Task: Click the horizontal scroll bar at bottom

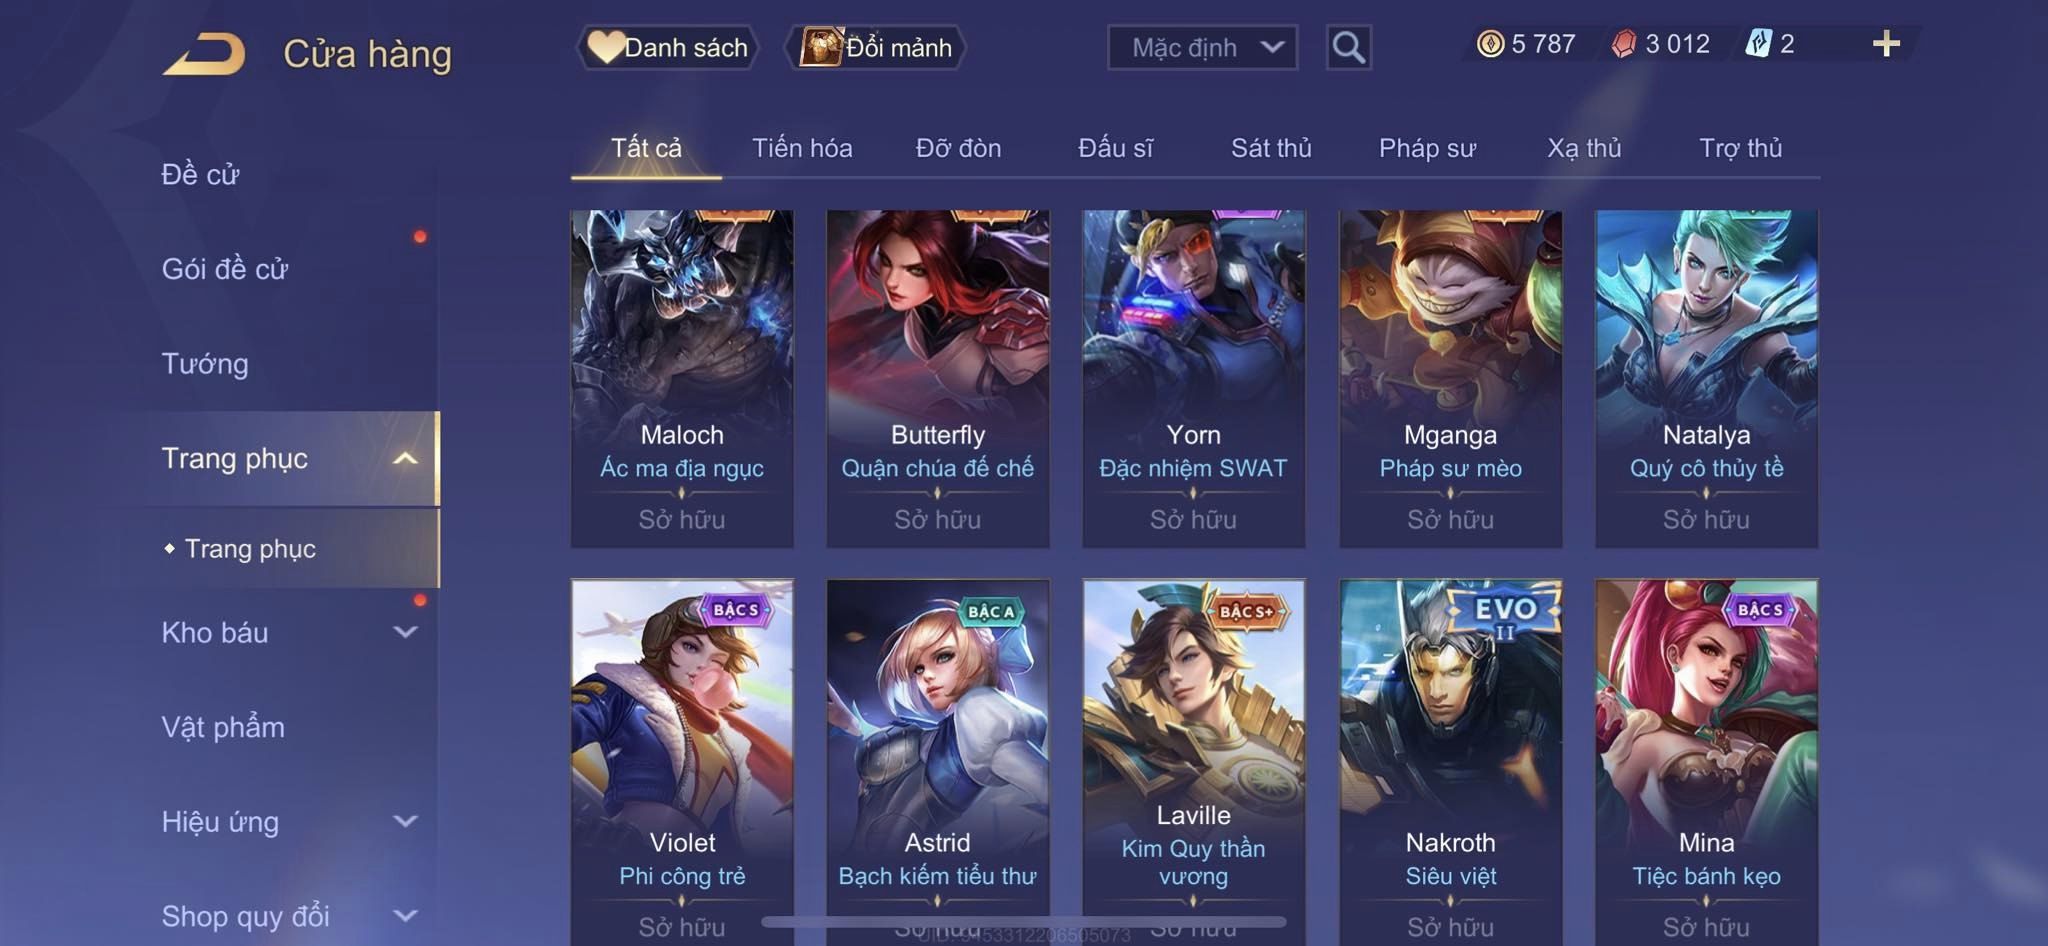Action: pyautogui.click(x=1024, y=921)
